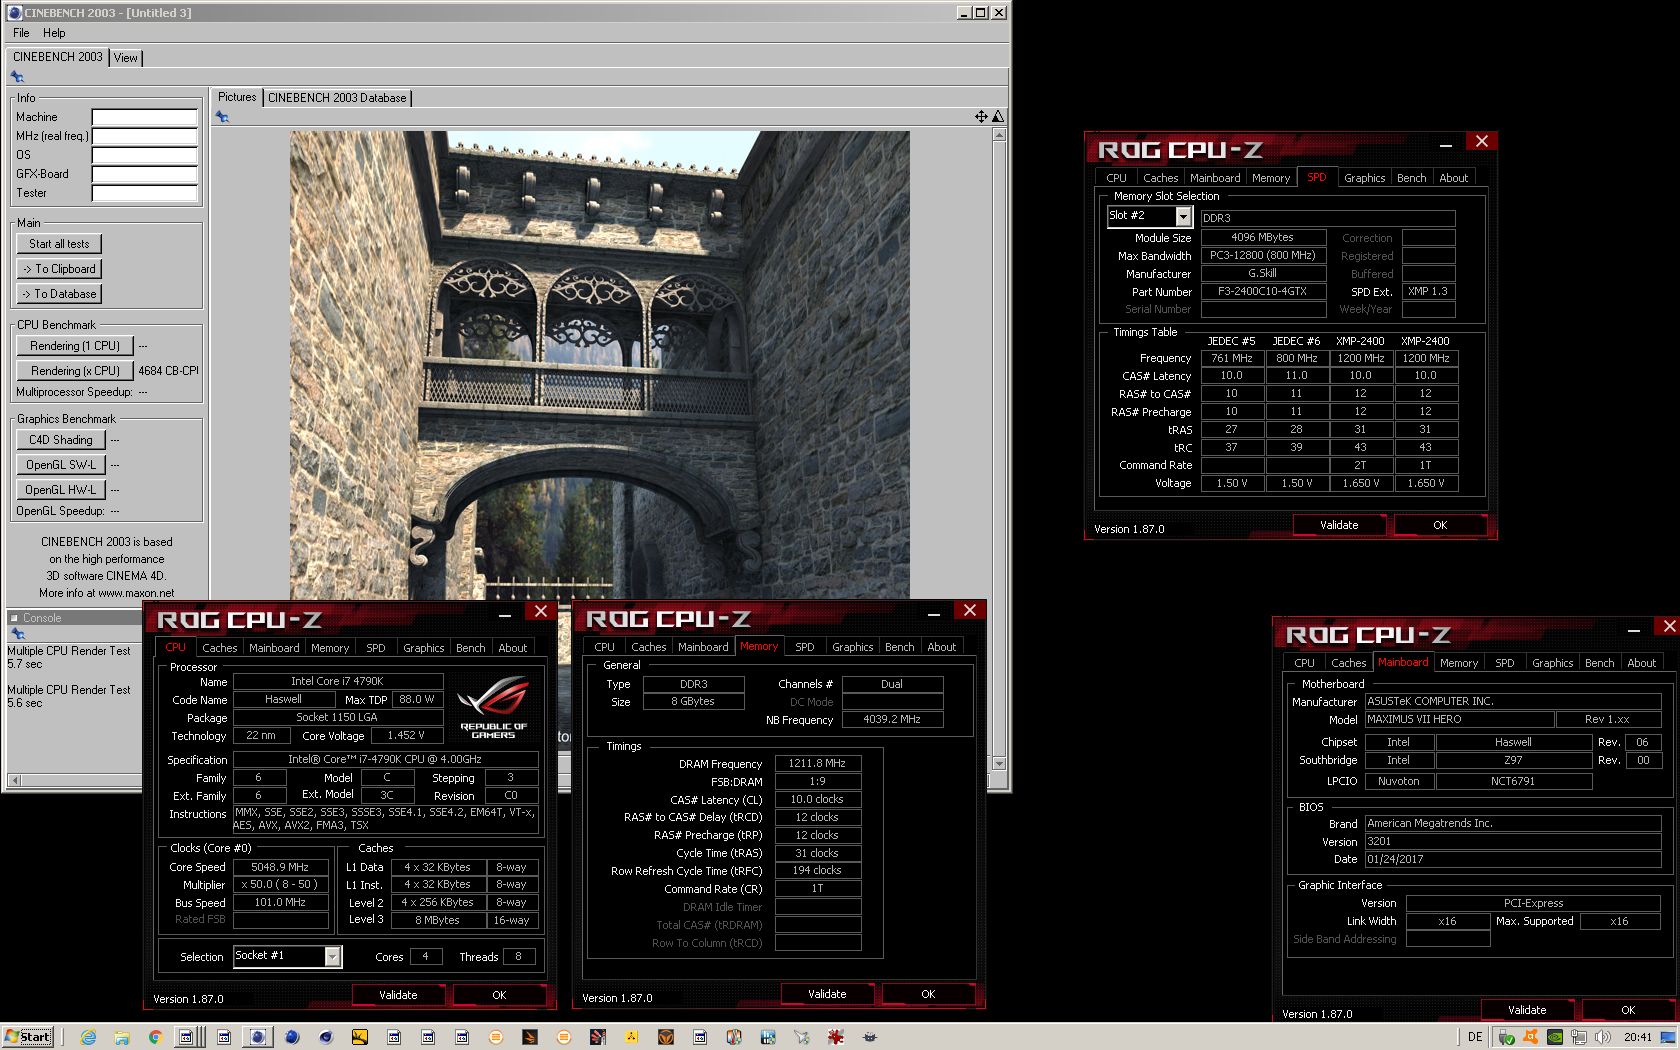Open the Graphics tab in the SPD CPU-Z window
Viewport: 1680px width, 1050px height.
[x=1364, y=178]
